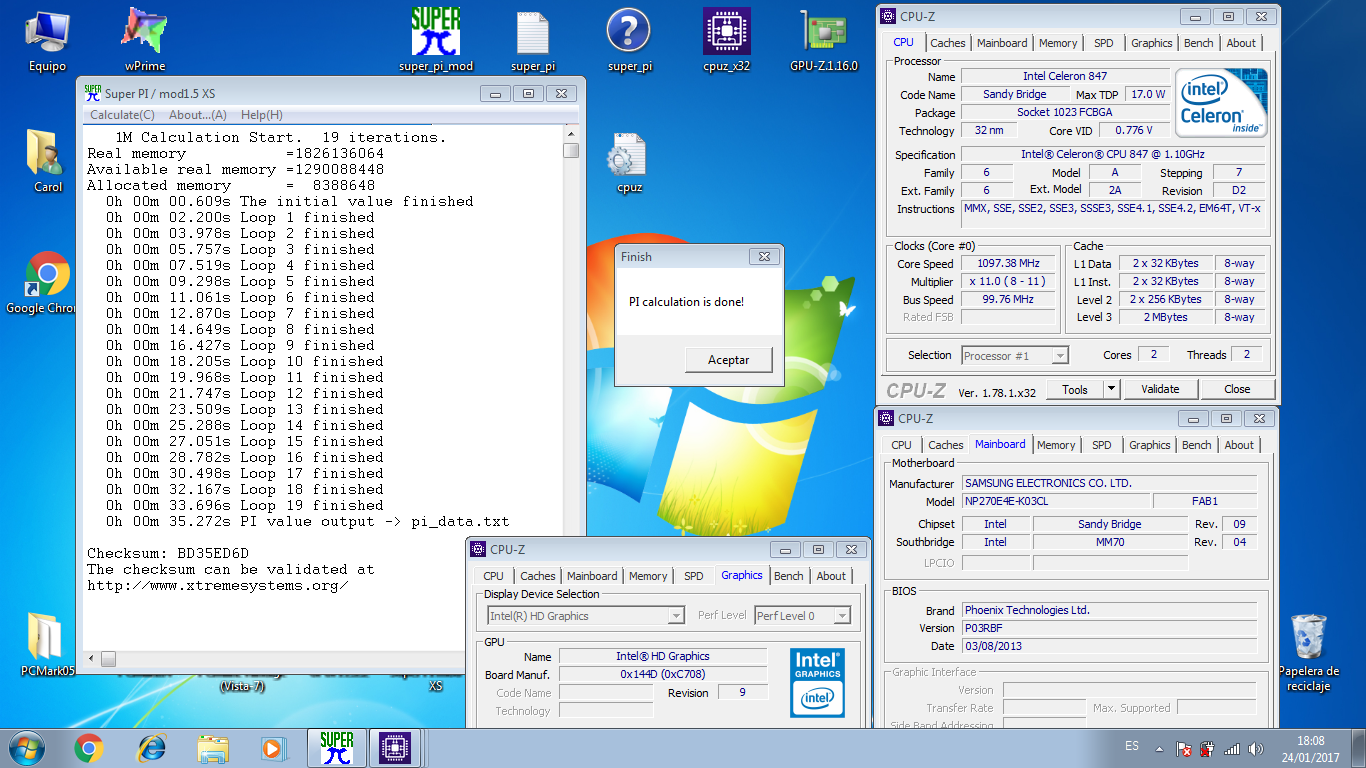Screen dimensions: 1366x768
Task: Switch to Memory tab in top CPU-Z window
Action: [x=1058, y=43]
